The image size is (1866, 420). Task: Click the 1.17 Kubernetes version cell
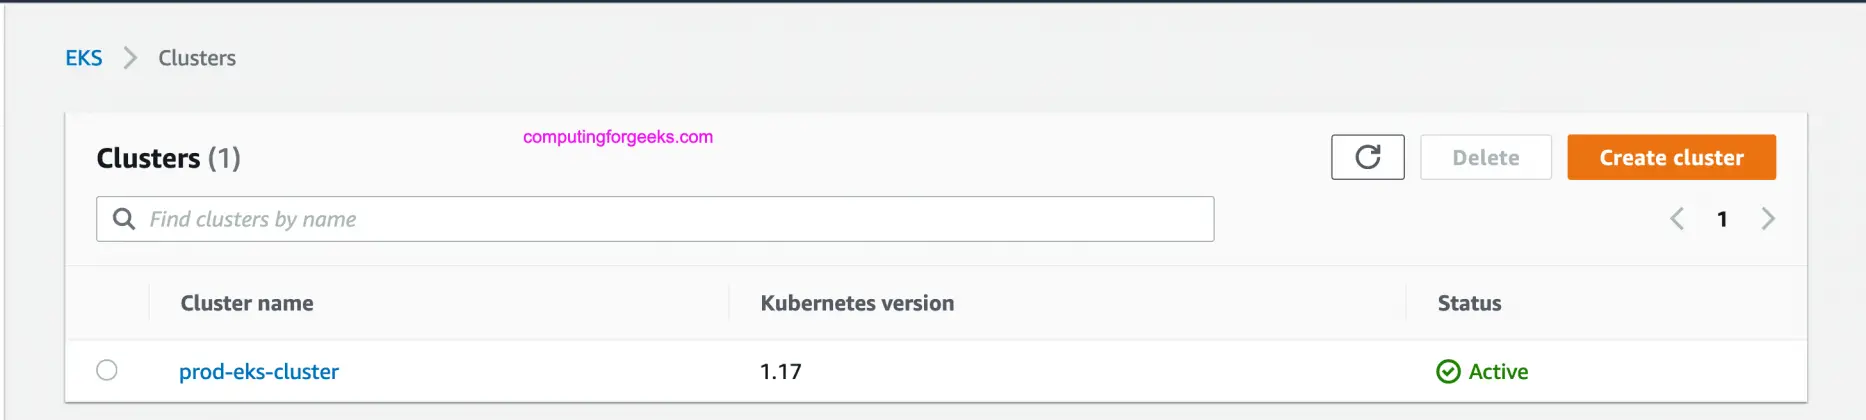point(781,372)
